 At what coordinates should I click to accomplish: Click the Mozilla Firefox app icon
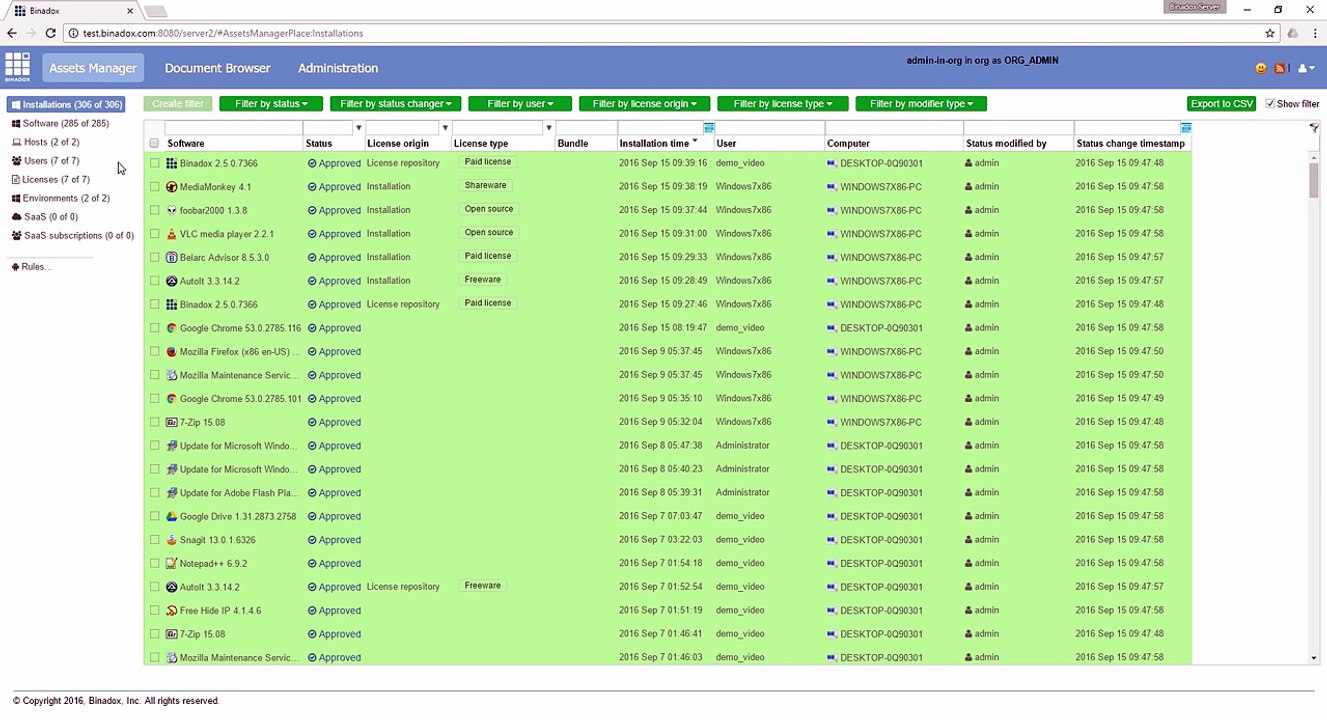pos(172,352)
